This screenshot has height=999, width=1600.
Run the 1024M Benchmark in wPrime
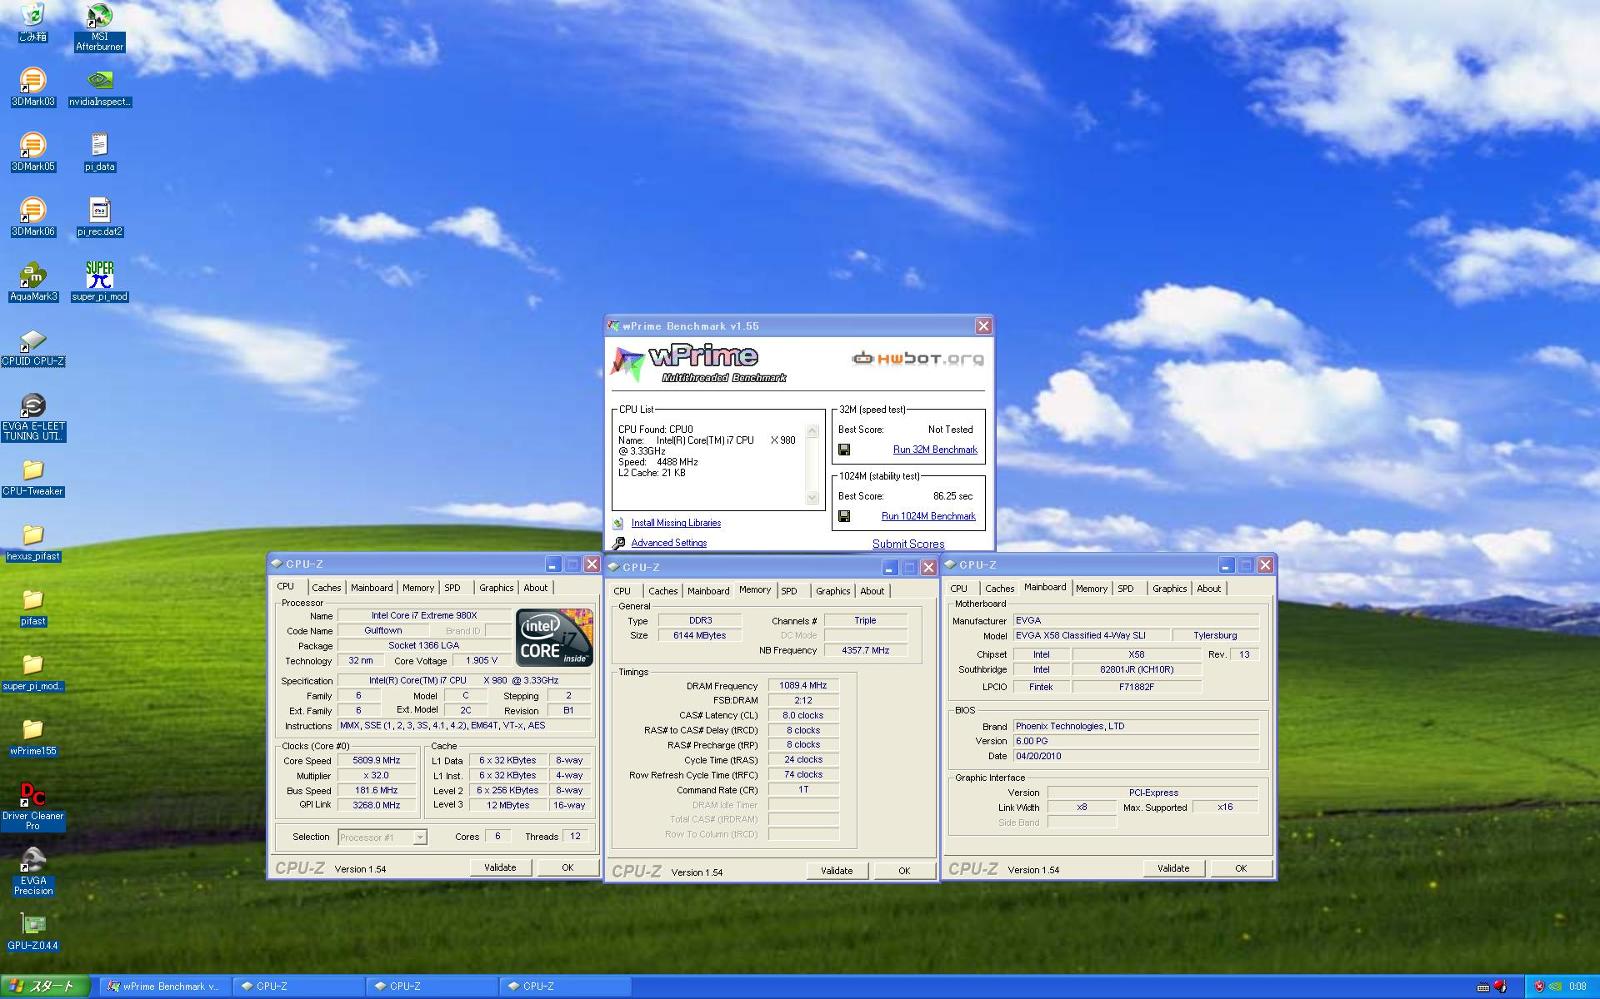928,516
